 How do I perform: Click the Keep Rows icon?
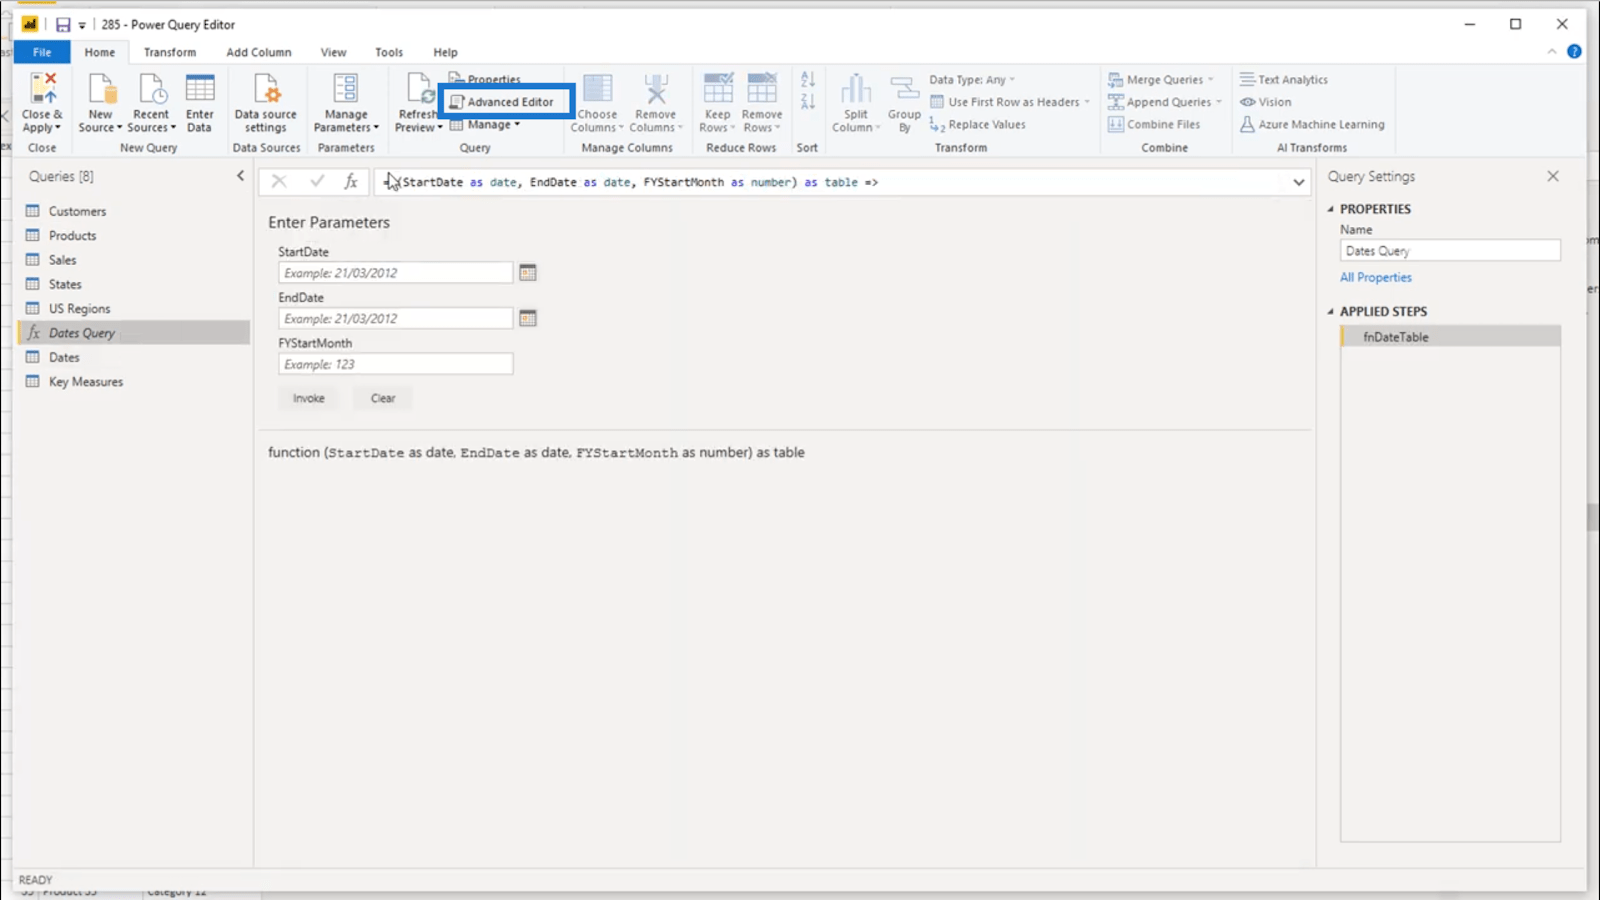click(x=718, y=89)
